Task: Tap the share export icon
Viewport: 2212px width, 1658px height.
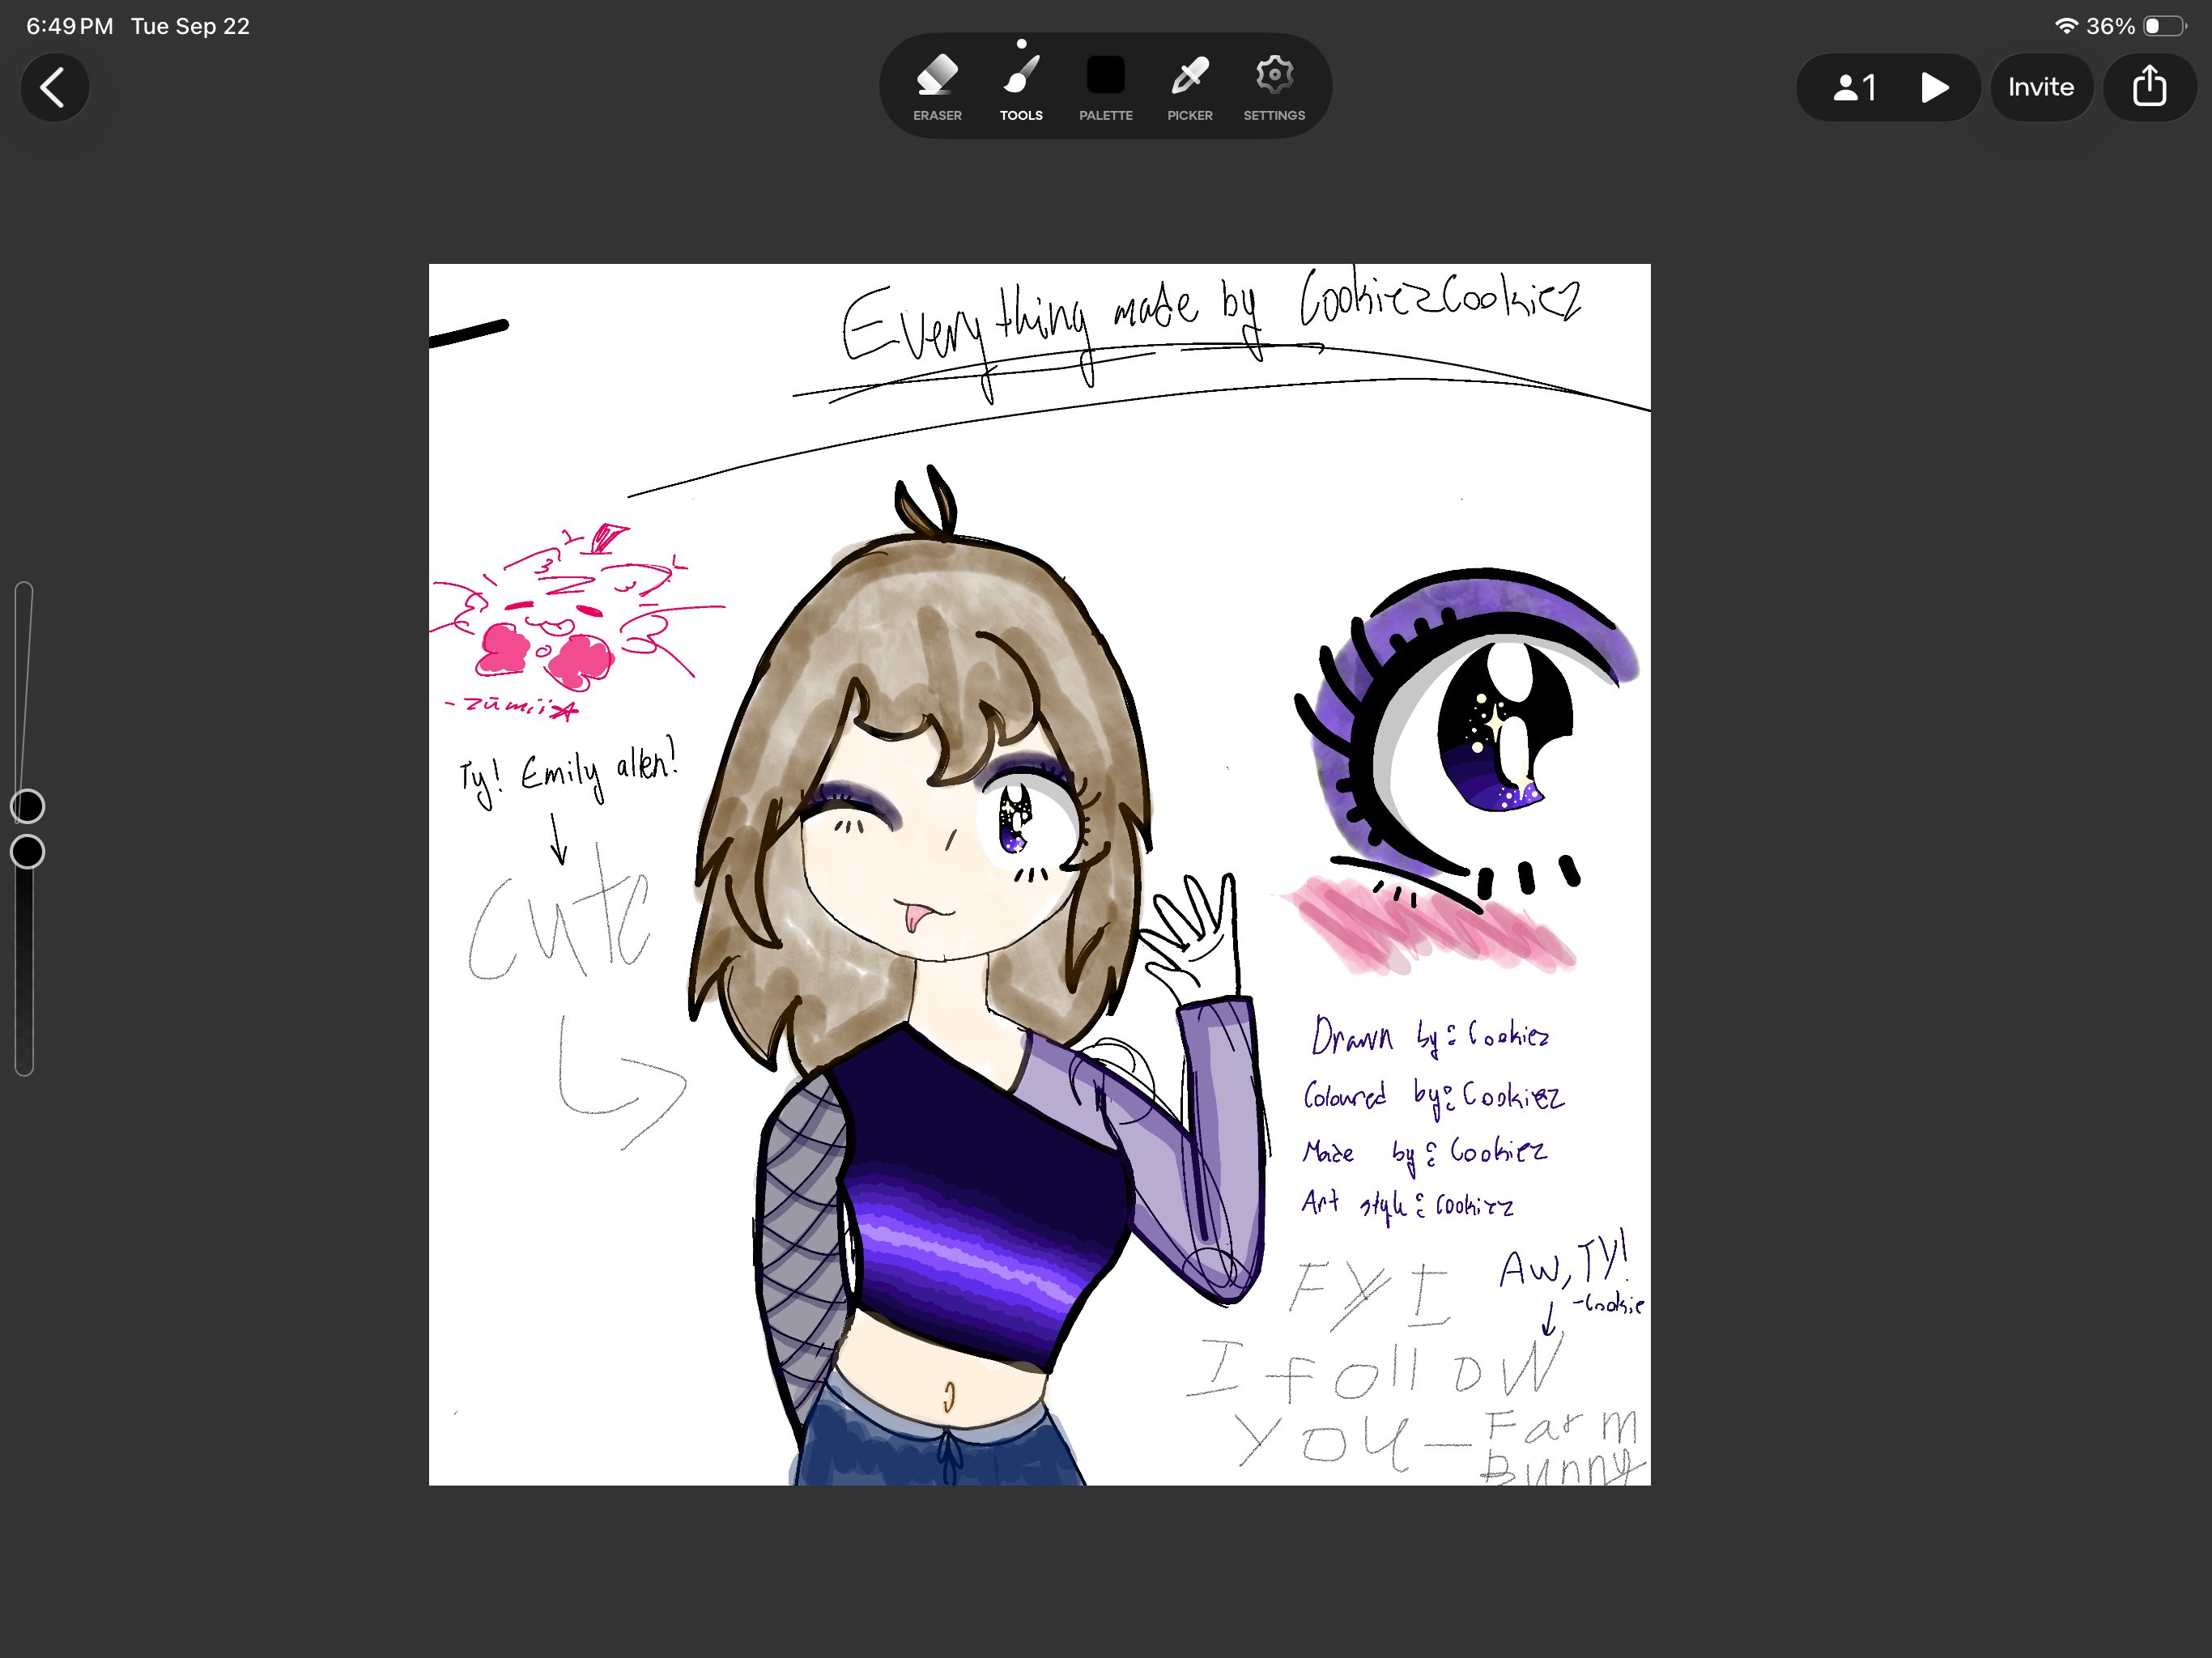Action: [x=2149, y=87]
